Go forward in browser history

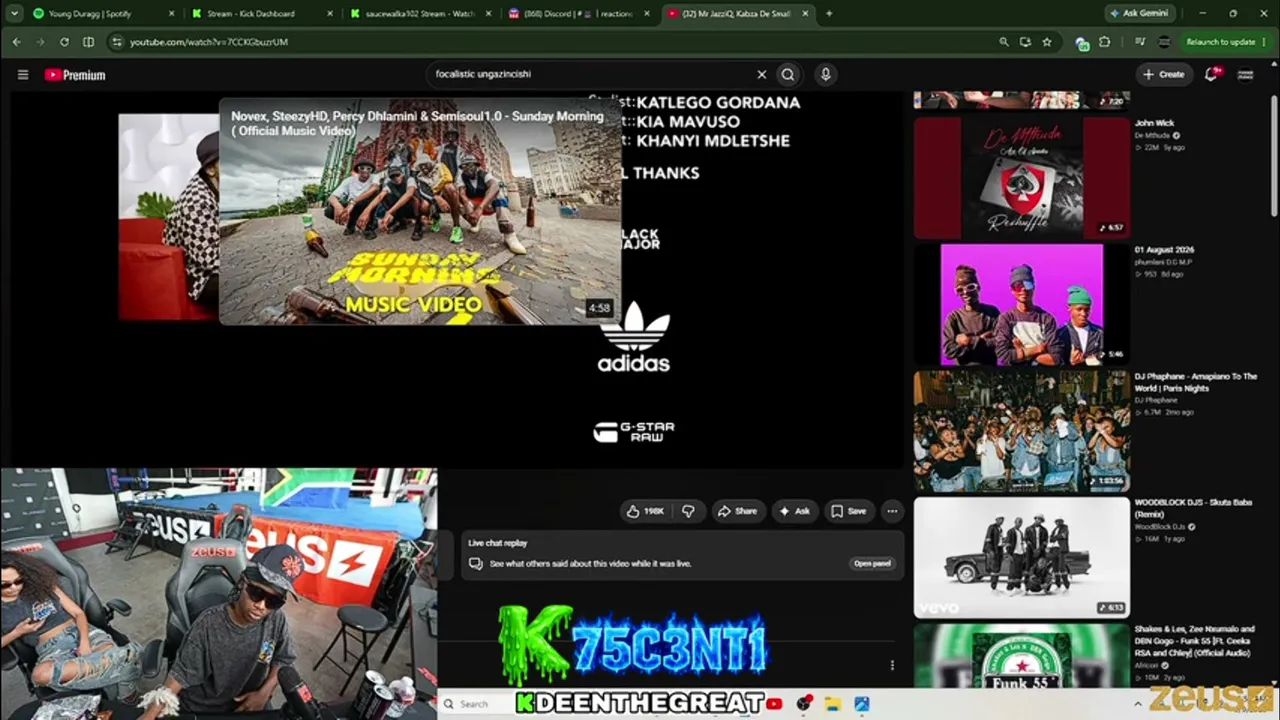pos(40,42)
